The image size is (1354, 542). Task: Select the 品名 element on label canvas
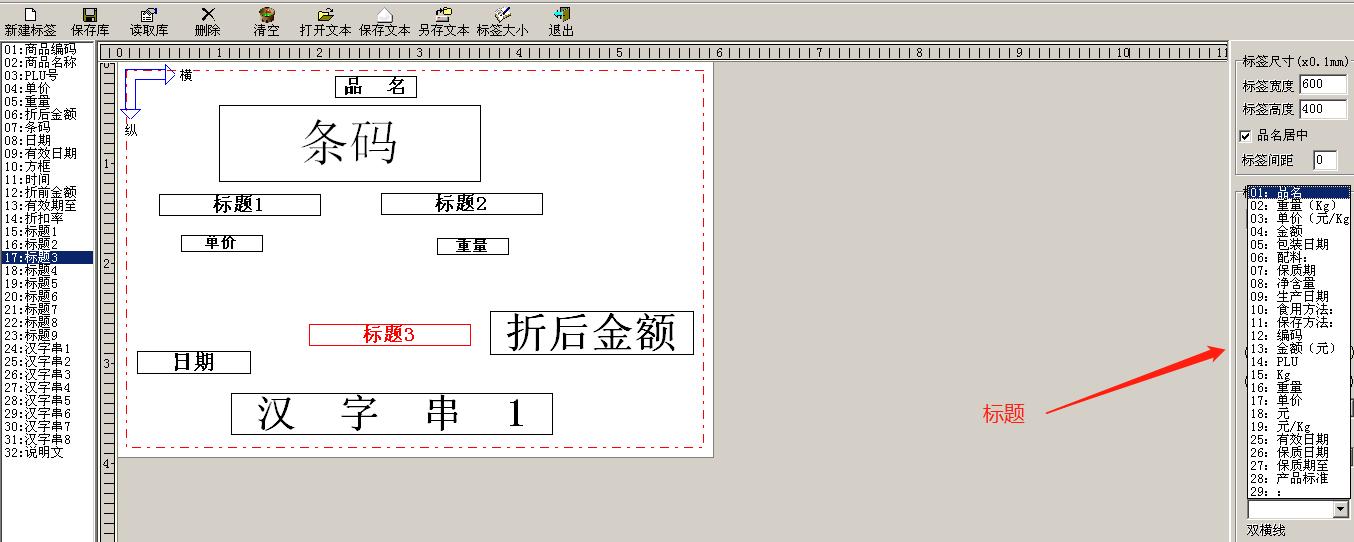tap(376, 87)
